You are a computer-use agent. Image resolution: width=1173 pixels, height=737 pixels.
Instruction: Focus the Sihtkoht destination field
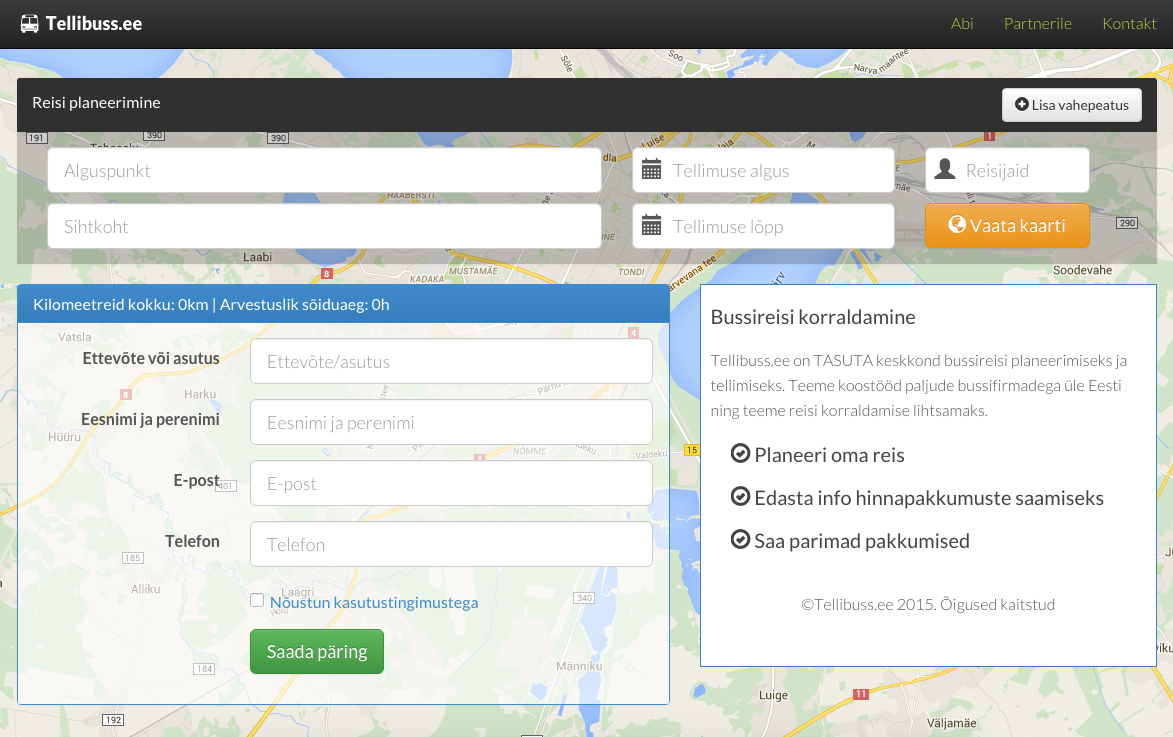click(x=324, y=227)
